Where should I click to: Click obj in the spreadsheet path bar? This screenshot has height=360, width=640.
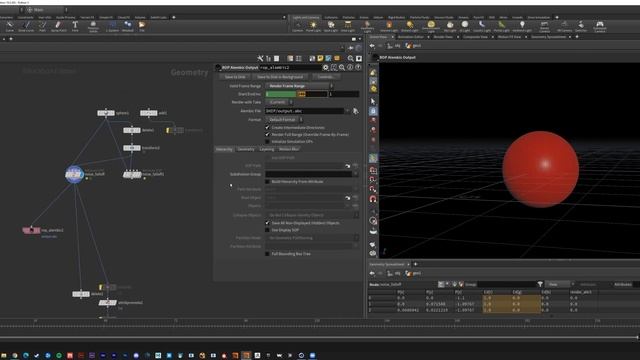click(x=395, y=273)
